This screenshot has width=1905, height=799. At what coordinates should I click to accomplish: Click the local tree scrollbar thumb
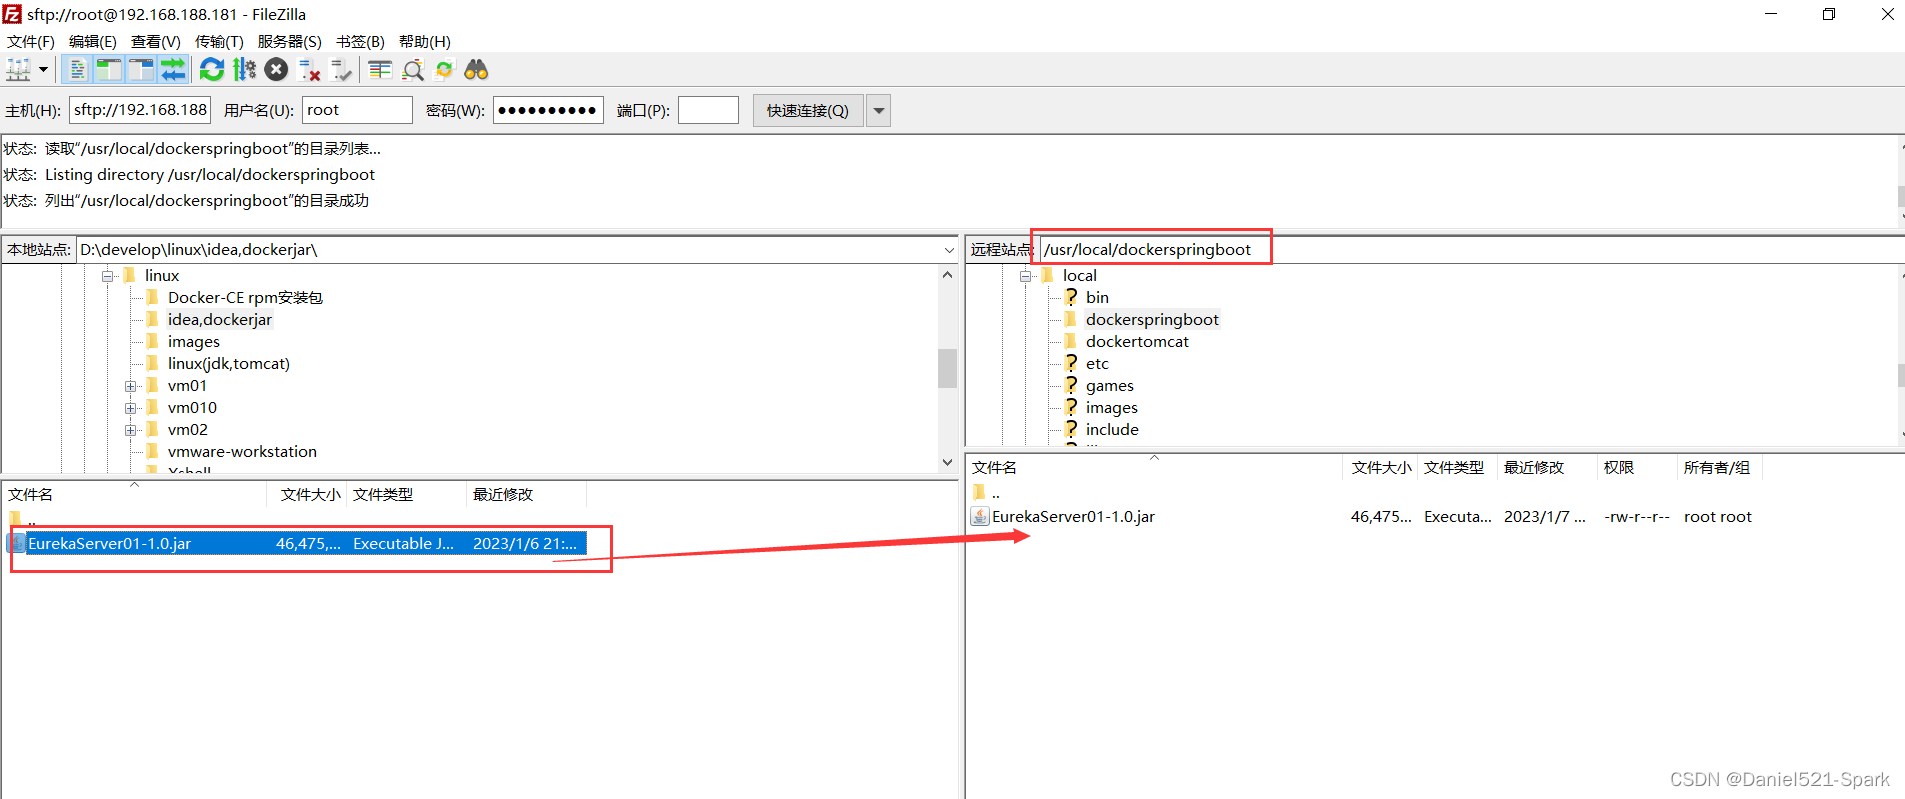(x=947, y=368)
